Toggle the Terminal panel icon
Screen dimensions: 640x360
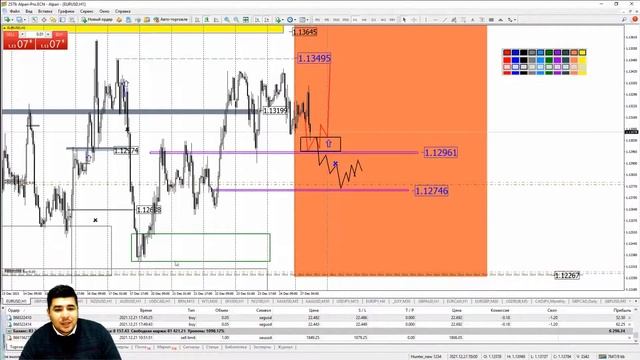62,20
